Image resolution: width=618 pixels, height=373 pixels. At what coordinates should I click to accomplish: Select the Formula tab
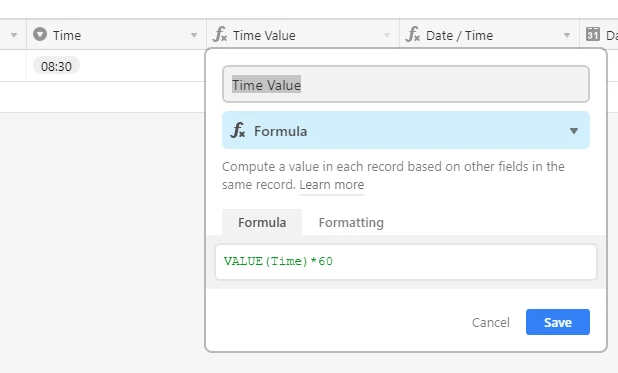pos(262,222)
